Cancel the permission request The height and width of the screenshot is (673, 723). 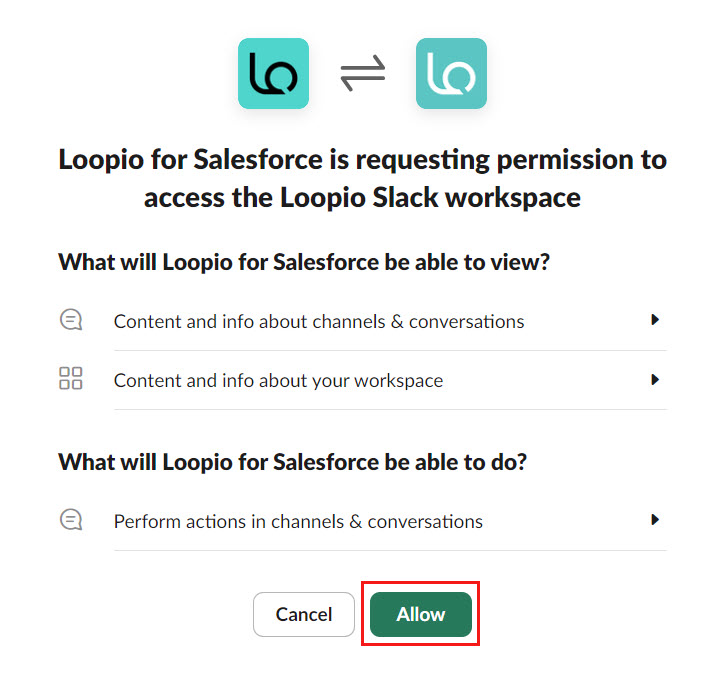tap(304, 614)
